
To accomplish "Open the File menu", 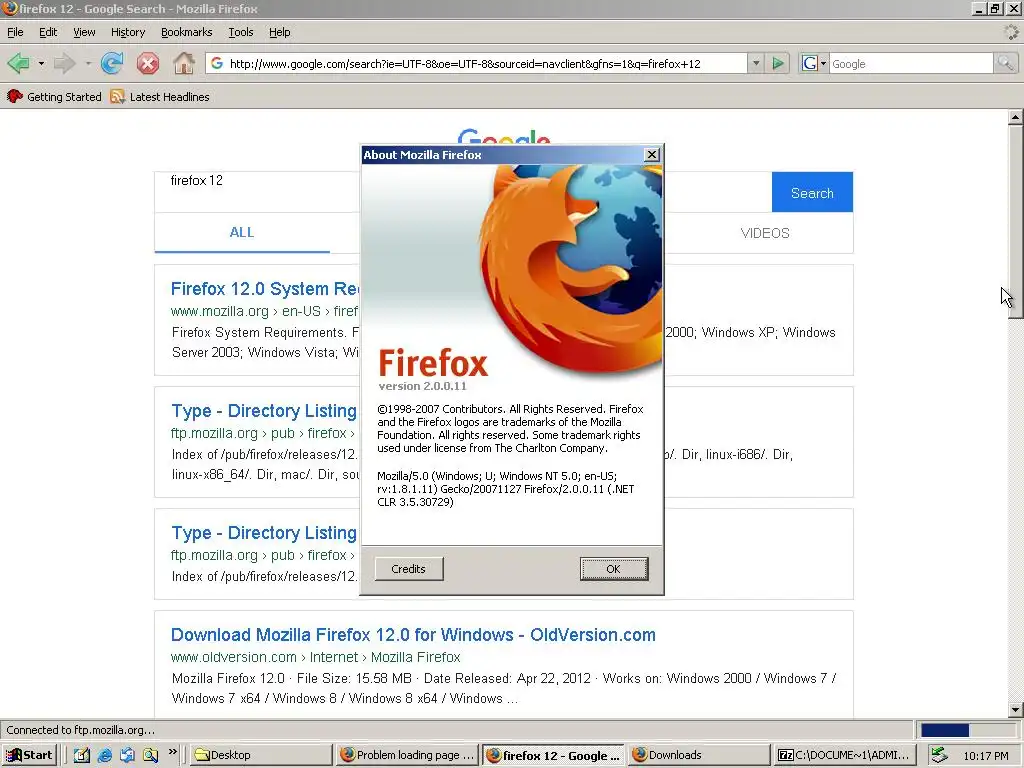I will pyautogui.click(x=15, y=32).
